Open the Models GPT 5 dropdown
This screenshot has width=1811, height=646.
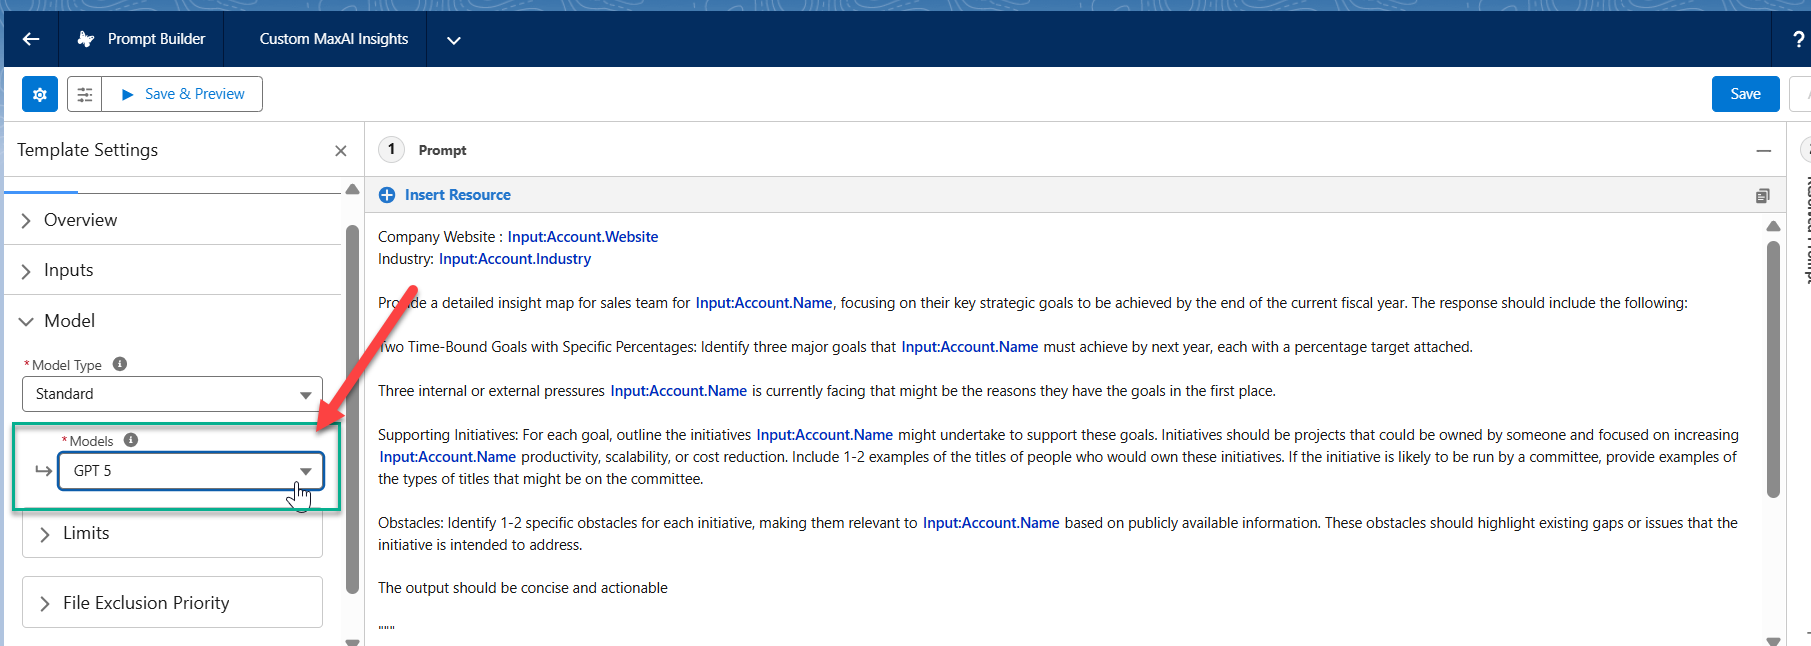[x=191, y=471]
